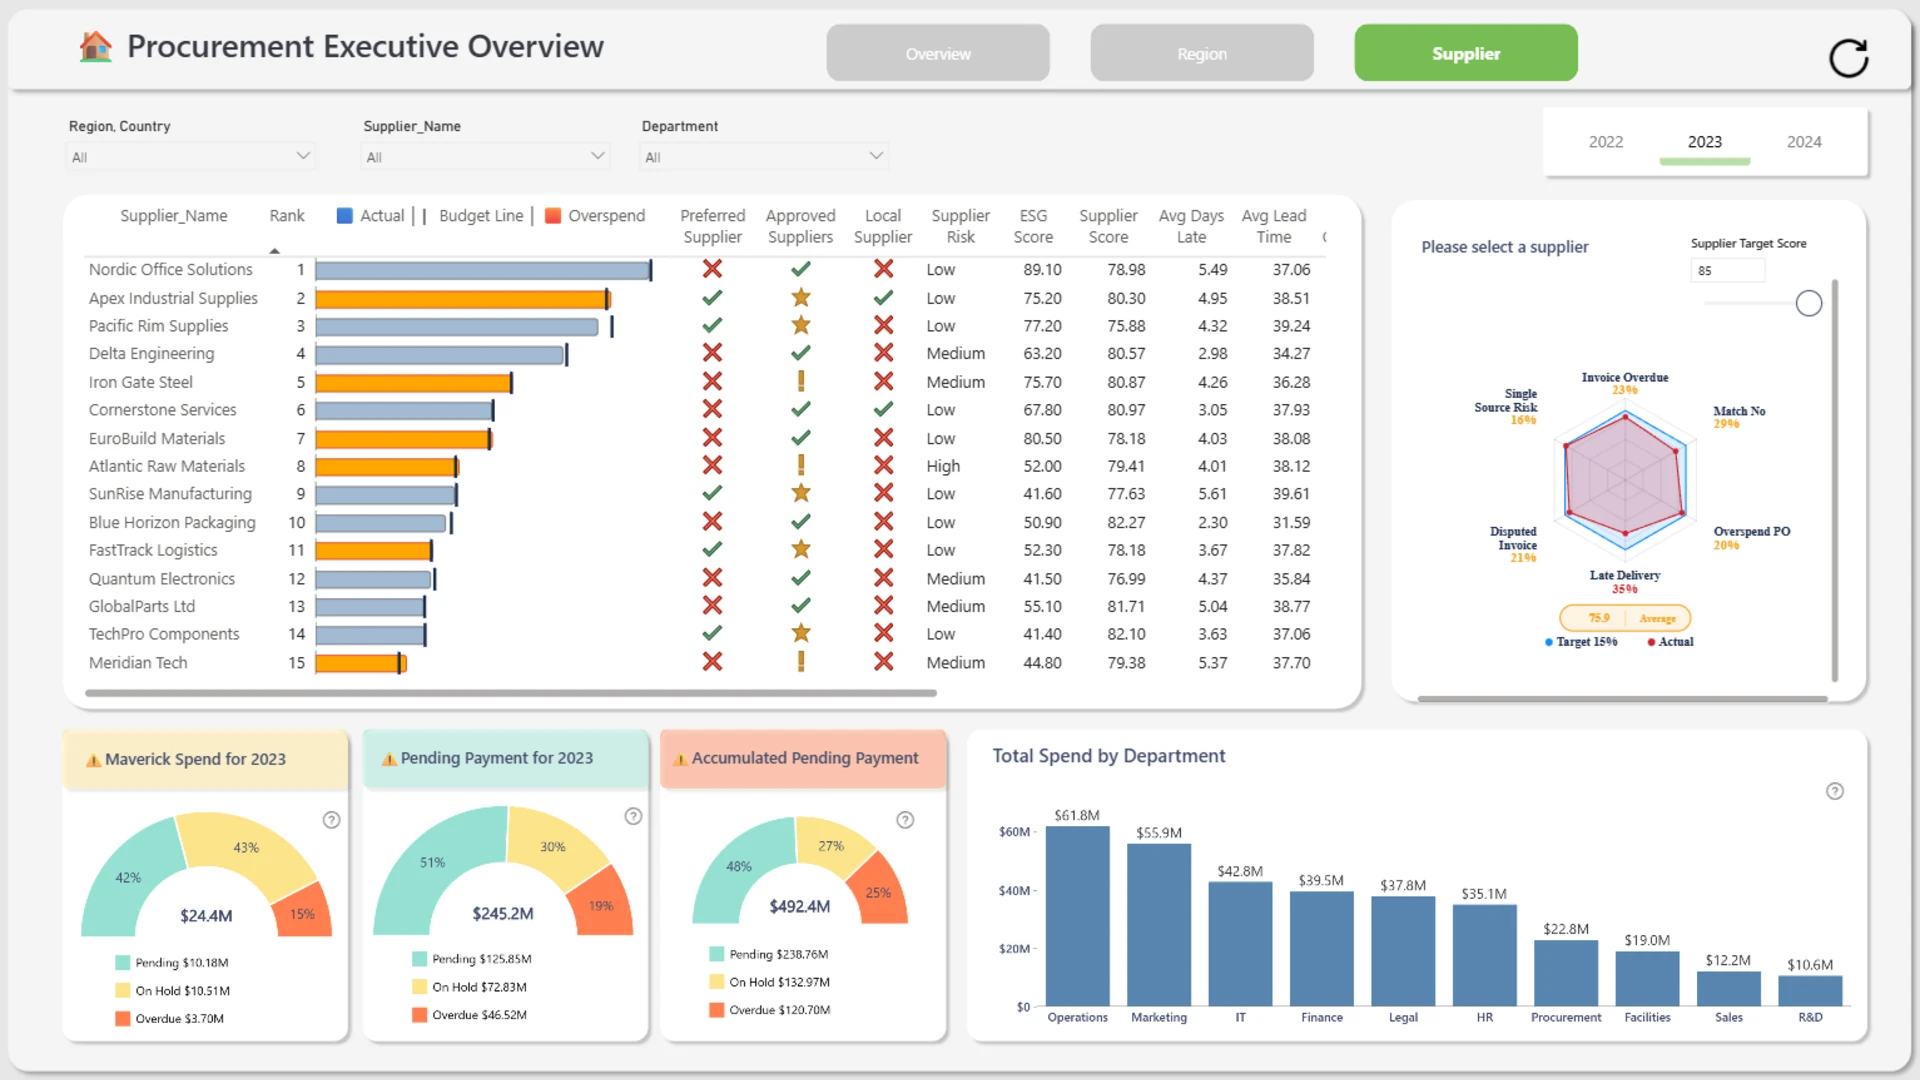Sort by ESG Score column header
The width and height of the screenshot is (1920, 1080).
tap(1033, 226)
